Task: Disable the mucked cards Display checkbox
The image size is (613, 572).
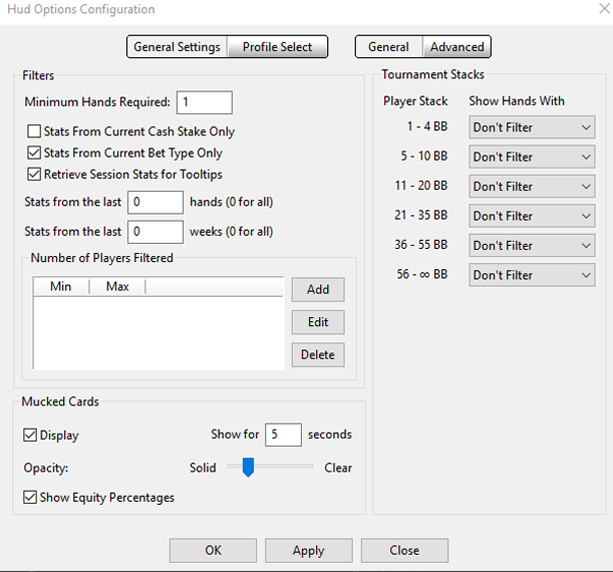Action: (31, 435)
